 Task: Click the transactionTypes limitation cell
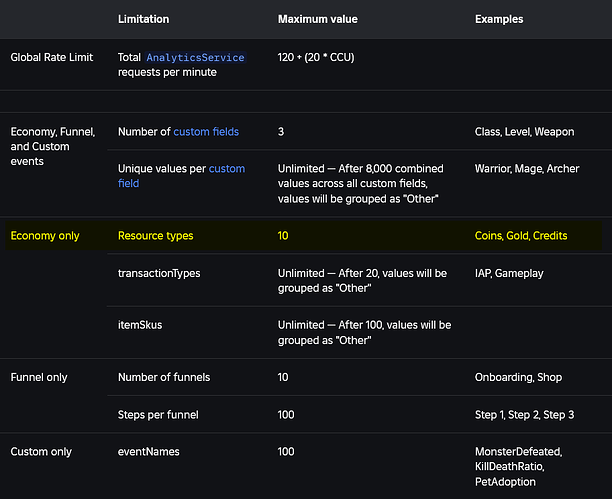[x=159, y=273]
